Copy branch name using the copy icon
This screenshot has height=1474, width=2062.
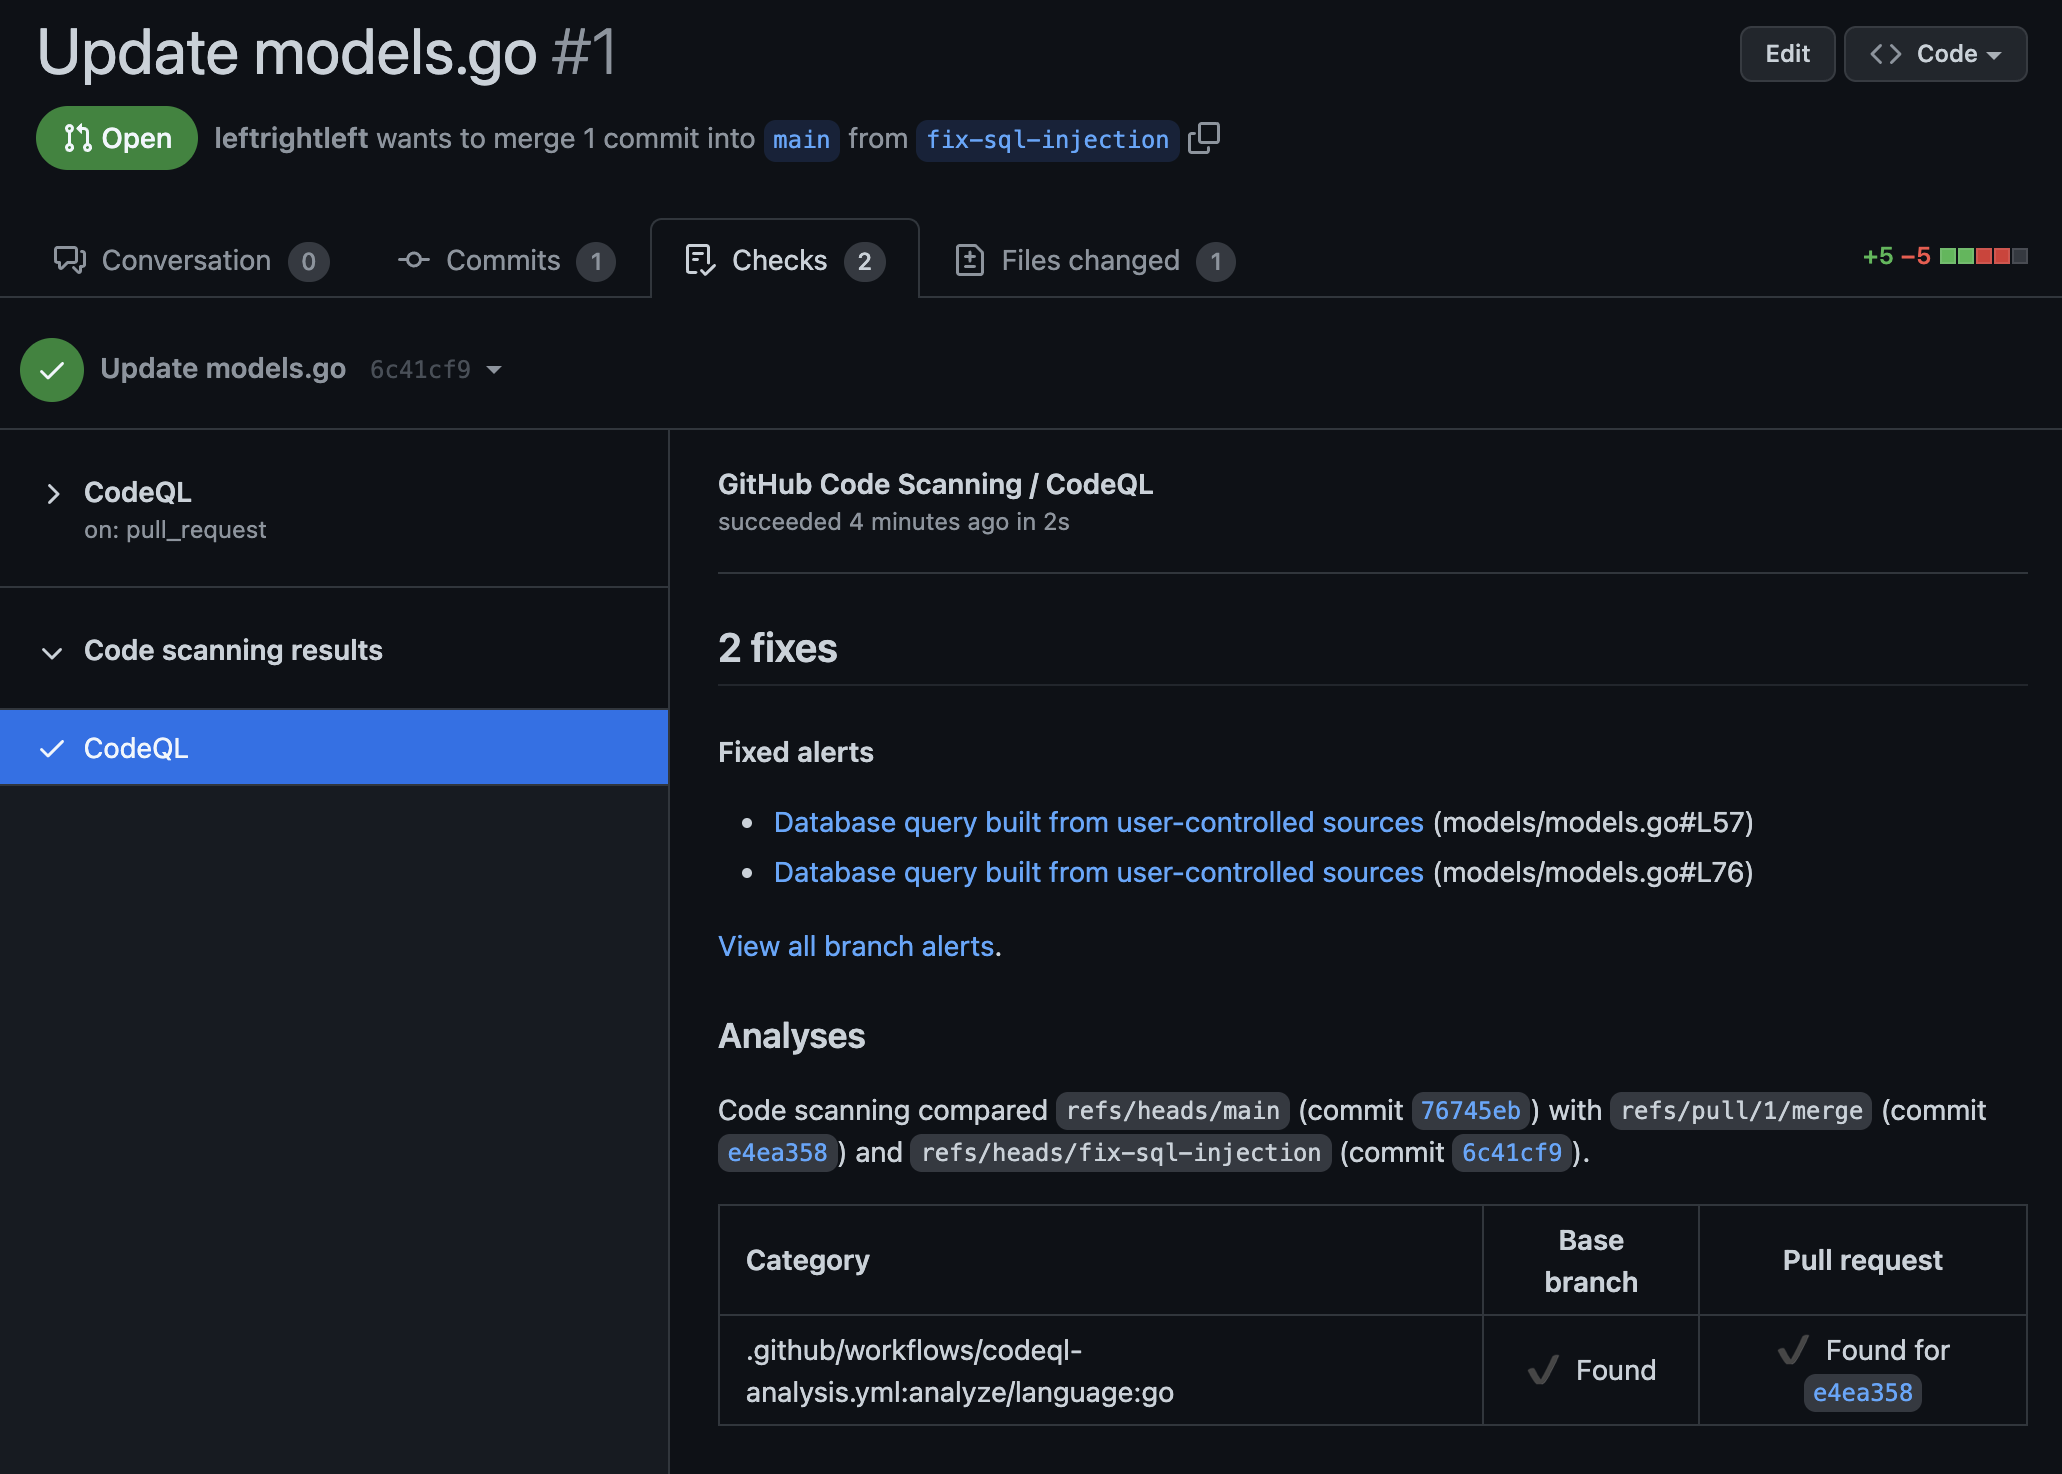1204,138
